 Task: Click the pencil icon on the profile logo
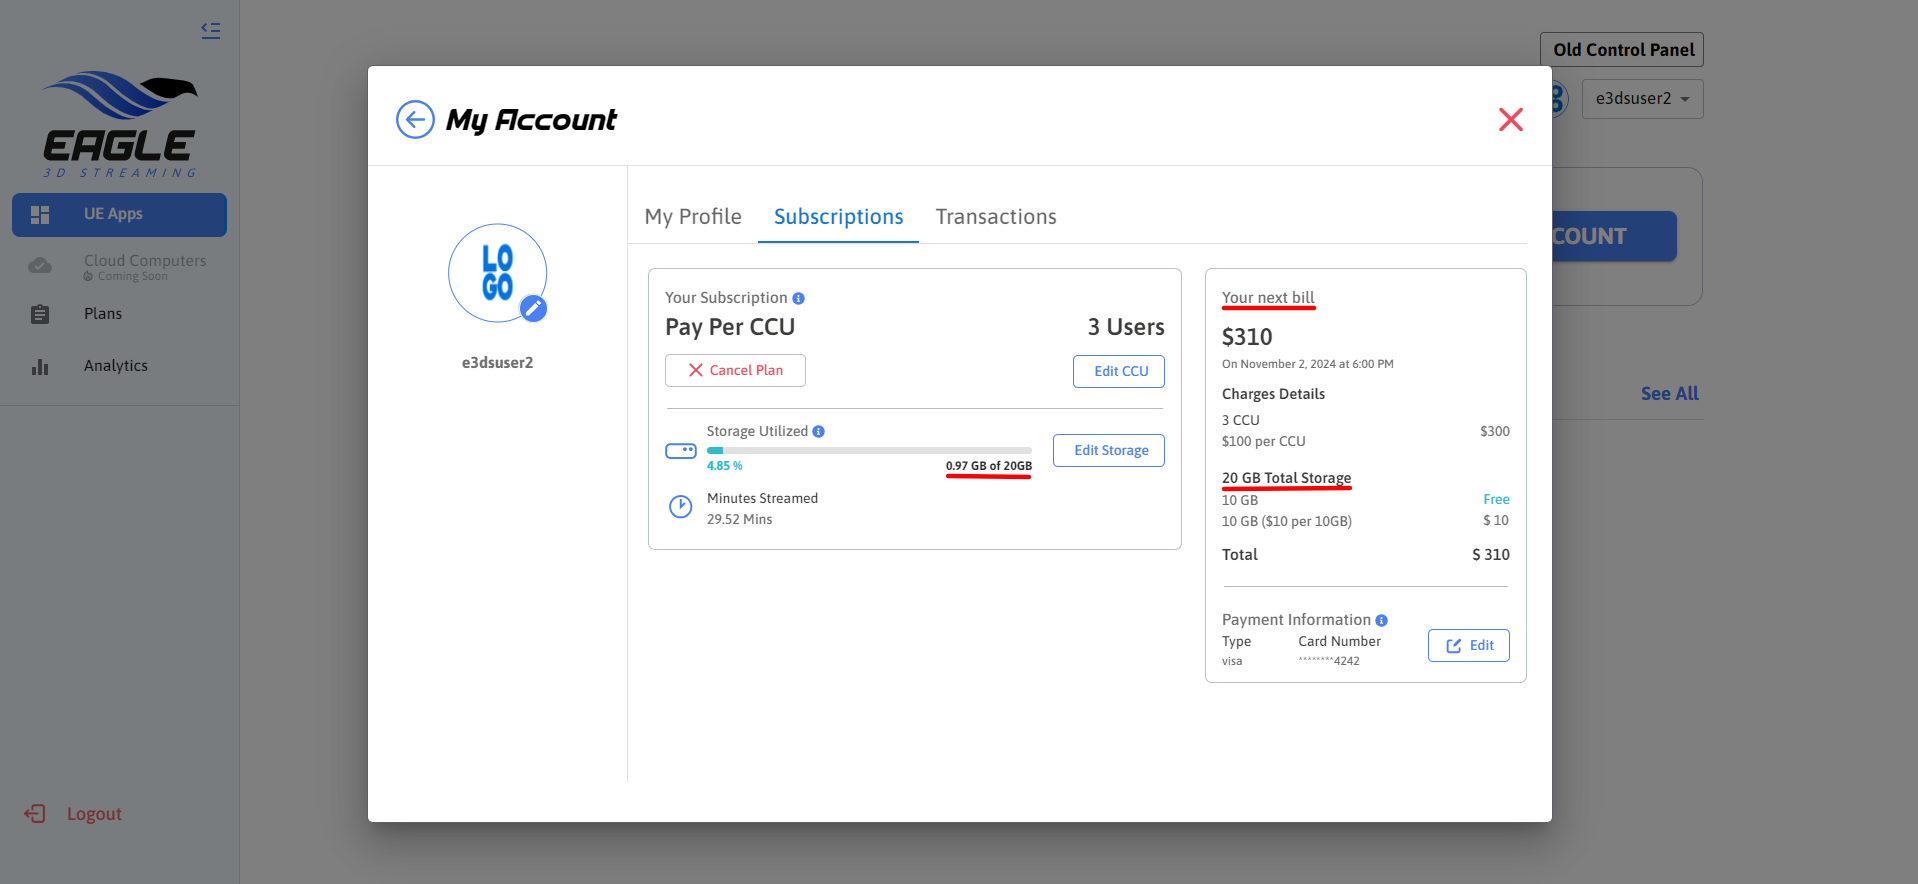point(534,309)
